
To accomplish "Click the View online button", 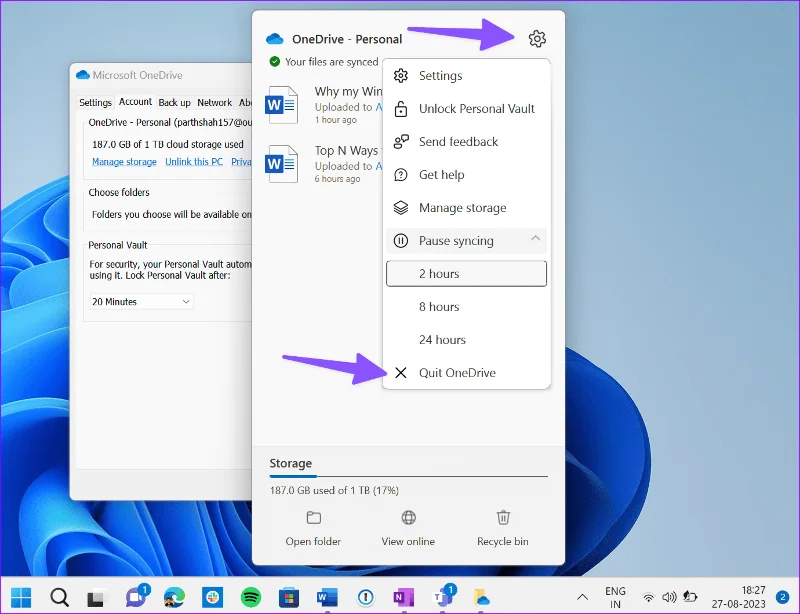I will (x=408, y=528).
